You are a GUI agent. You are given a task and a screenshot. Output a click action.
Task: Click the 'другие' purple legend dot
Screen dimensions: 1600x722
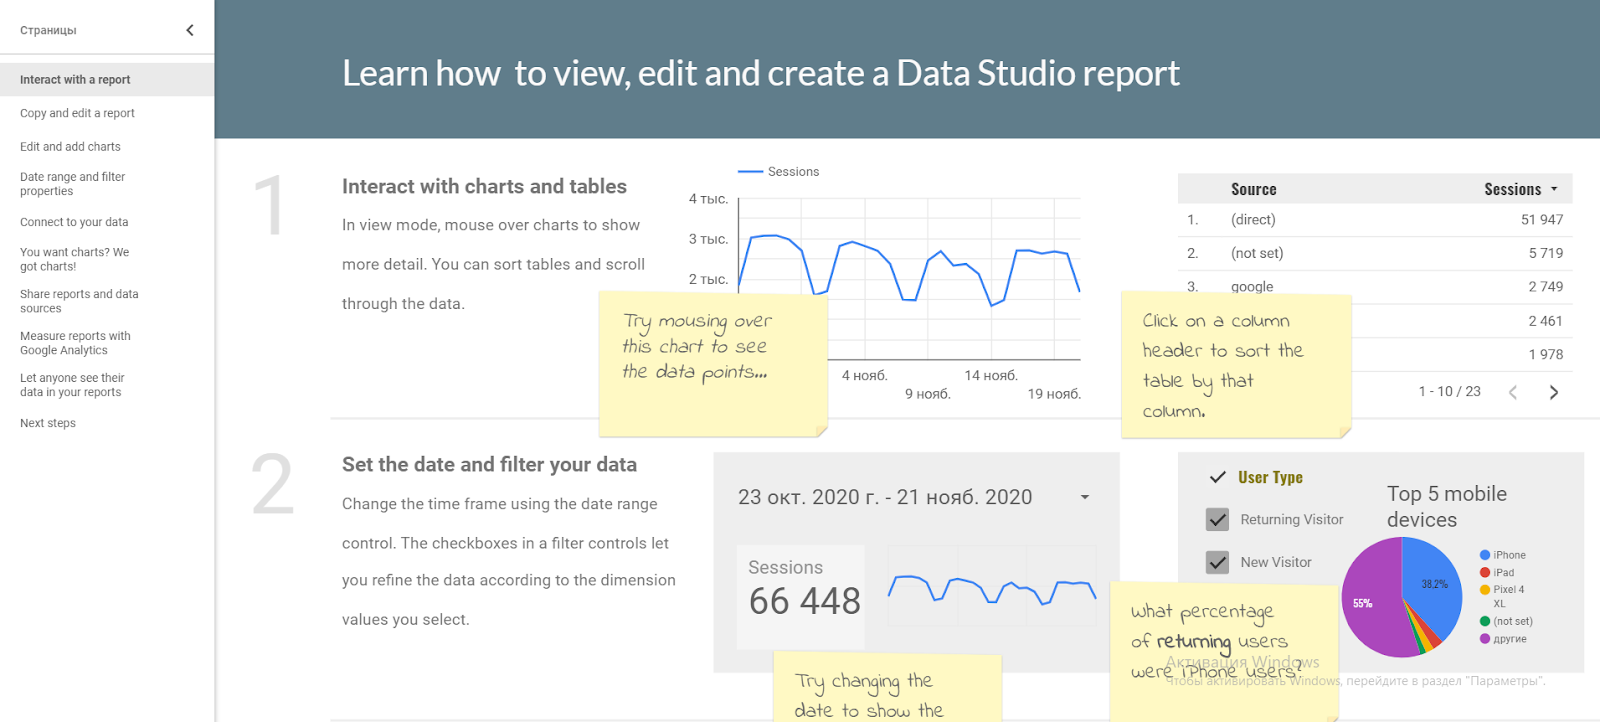coord(1485,639)
